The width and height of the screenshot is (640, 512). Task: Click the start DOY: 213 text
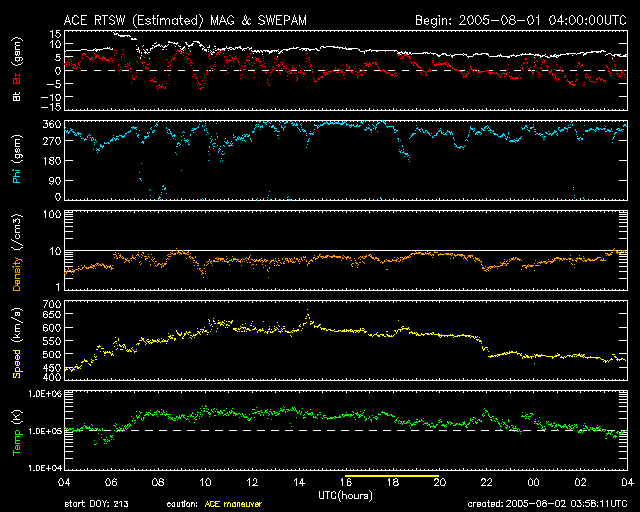coord(99,504)
